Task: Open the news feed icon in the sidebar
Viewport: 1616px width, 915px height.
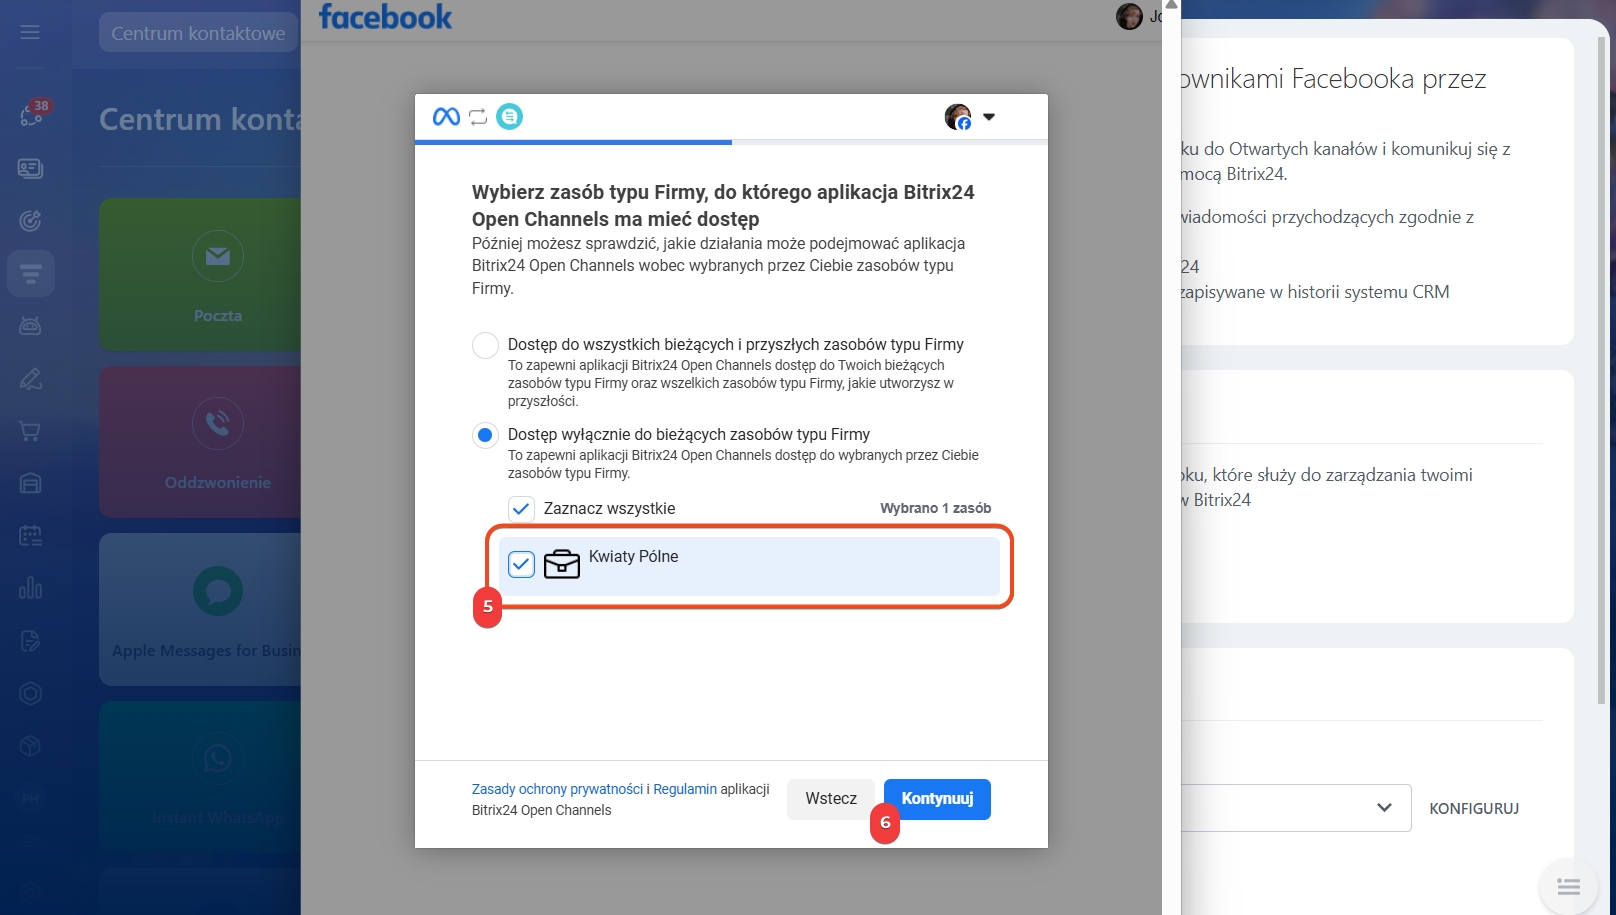Action: point(30,168)
